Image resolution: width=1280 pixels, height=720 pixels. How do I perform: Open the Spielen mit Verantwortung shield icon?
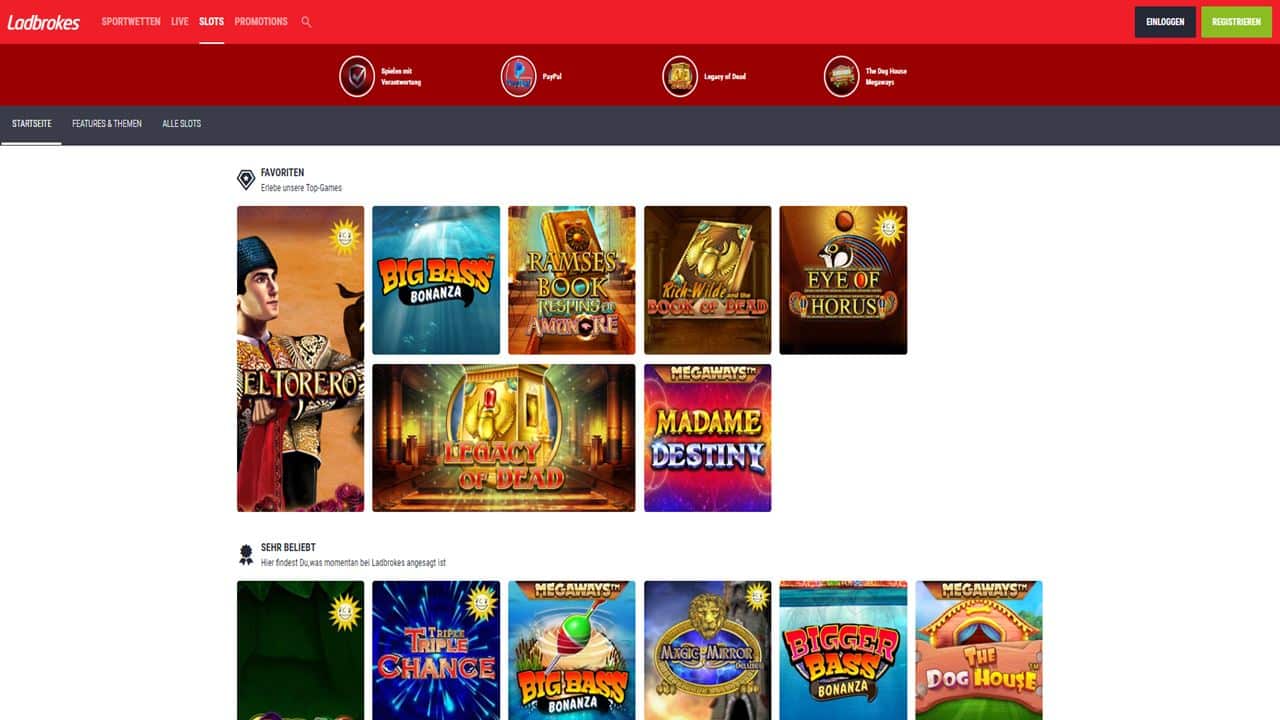(357, 77)
